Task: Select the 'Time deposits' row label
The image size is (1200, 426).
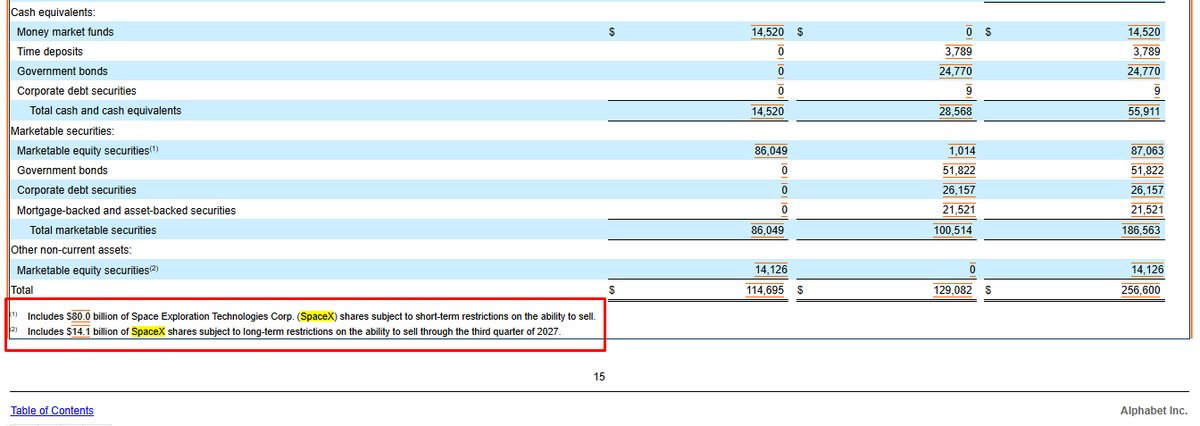Action: (50, 51)
